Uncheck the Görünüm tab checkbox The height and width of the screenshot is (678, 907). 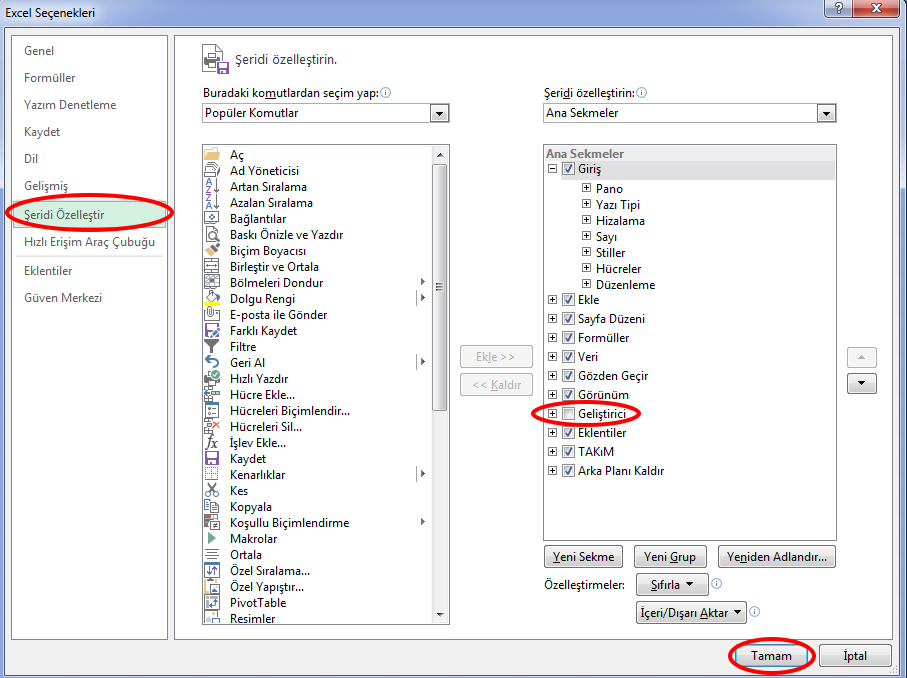tap(569, 395)
